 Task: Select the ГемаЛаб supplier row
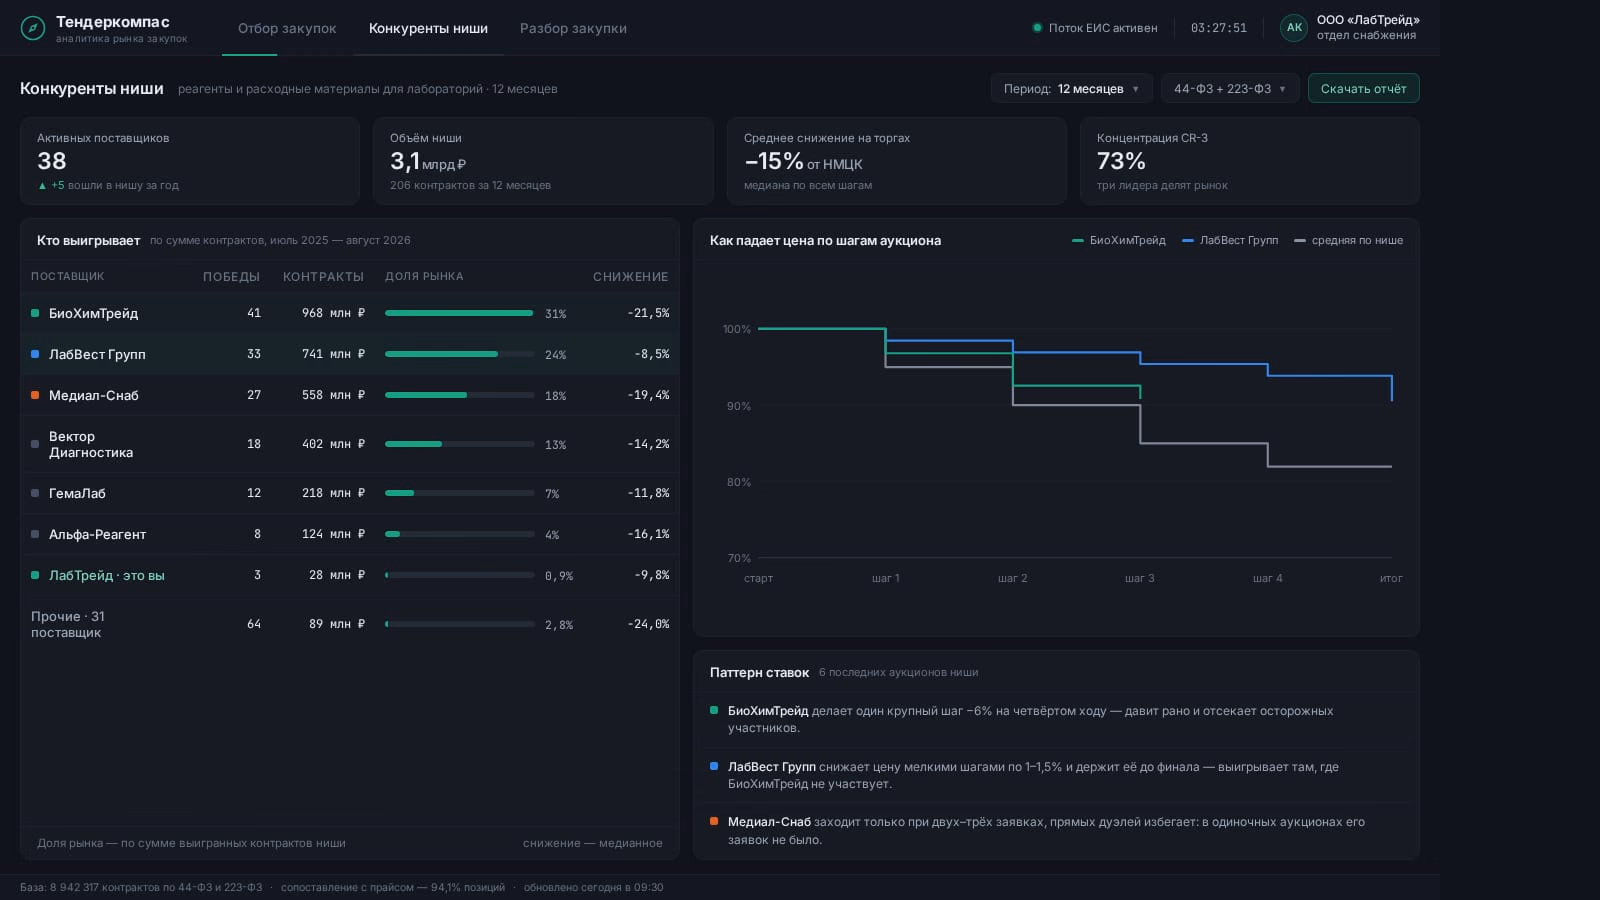pyautogui.click(x=350, y=493)
